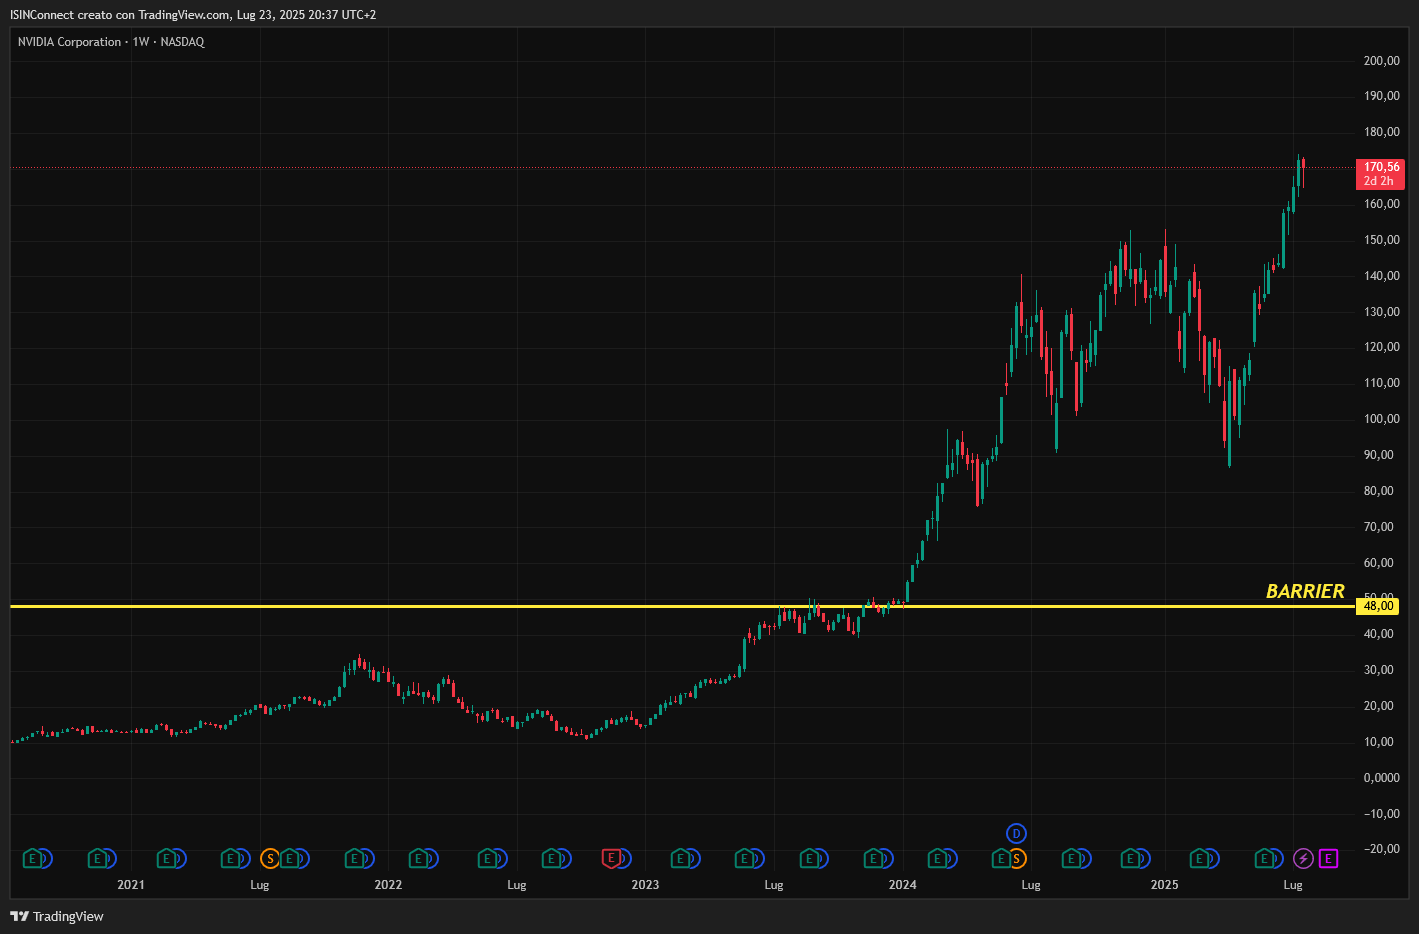Viewport: 1419px width, 934px height.
Task: Click the 2021 label on time axis
Action: [131, 884]
